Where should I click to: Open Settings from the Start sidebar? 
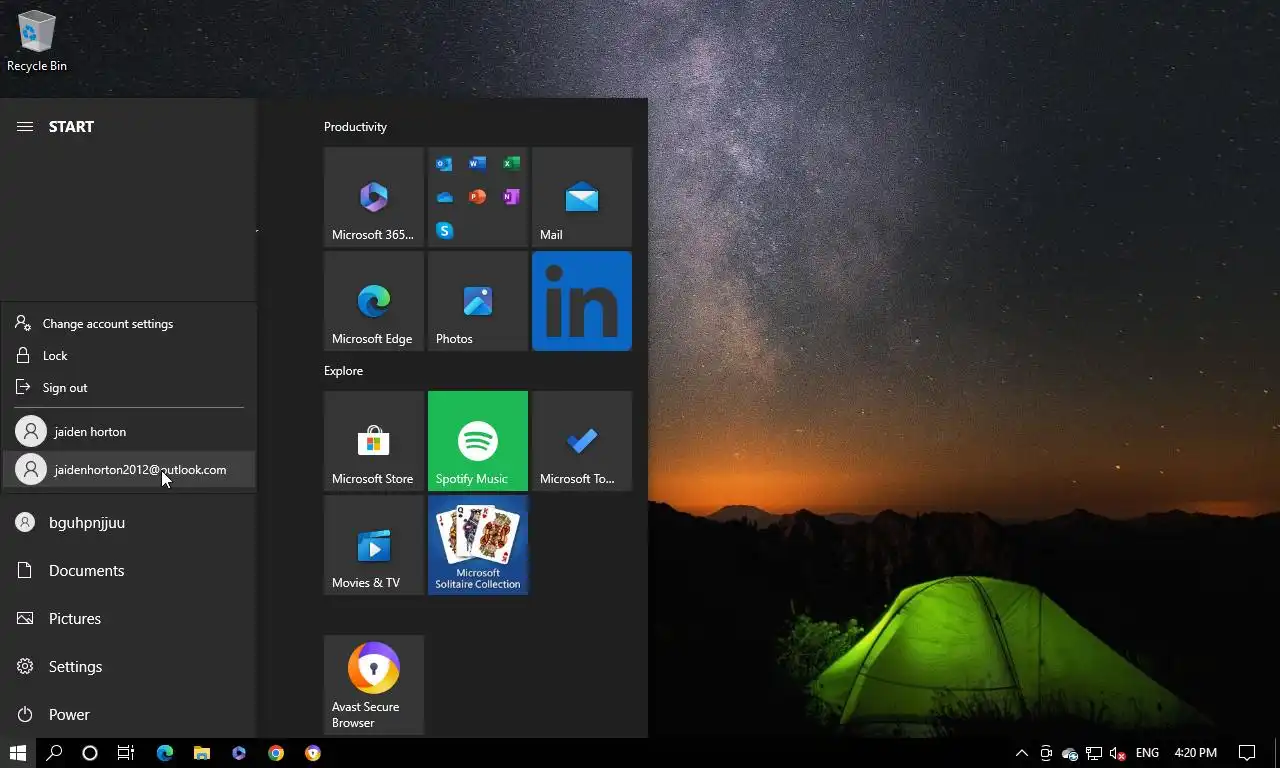128,667
